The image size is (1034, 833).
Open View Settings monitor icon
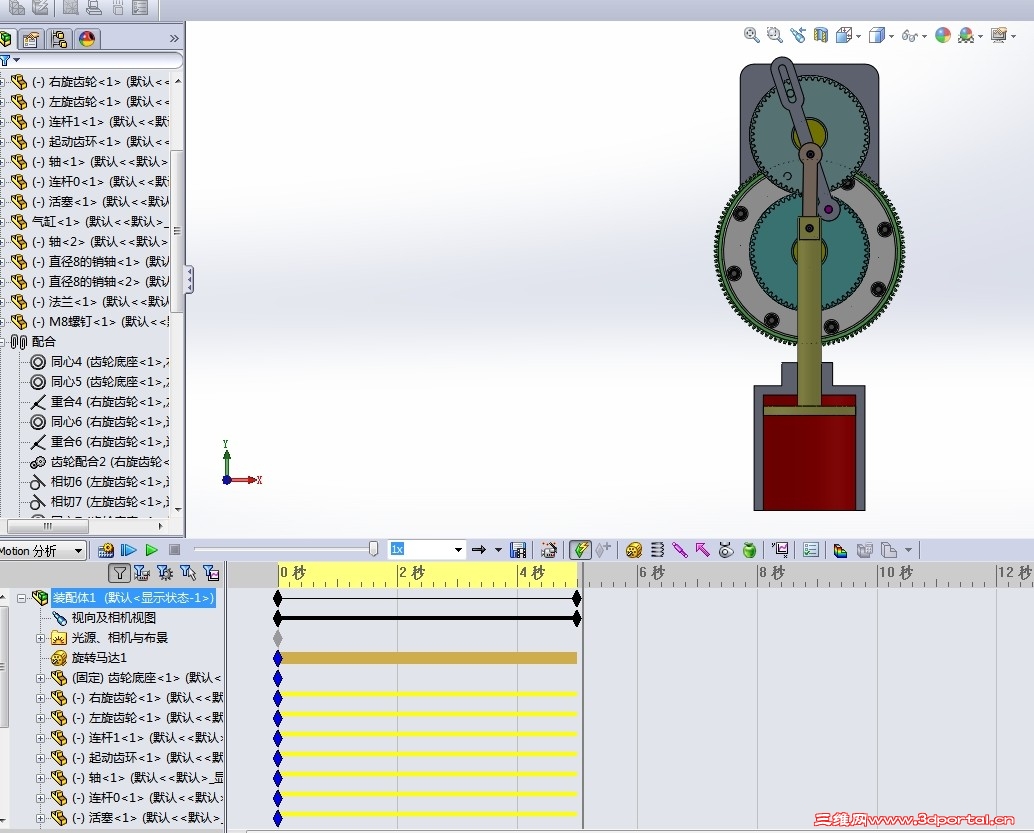999,35
